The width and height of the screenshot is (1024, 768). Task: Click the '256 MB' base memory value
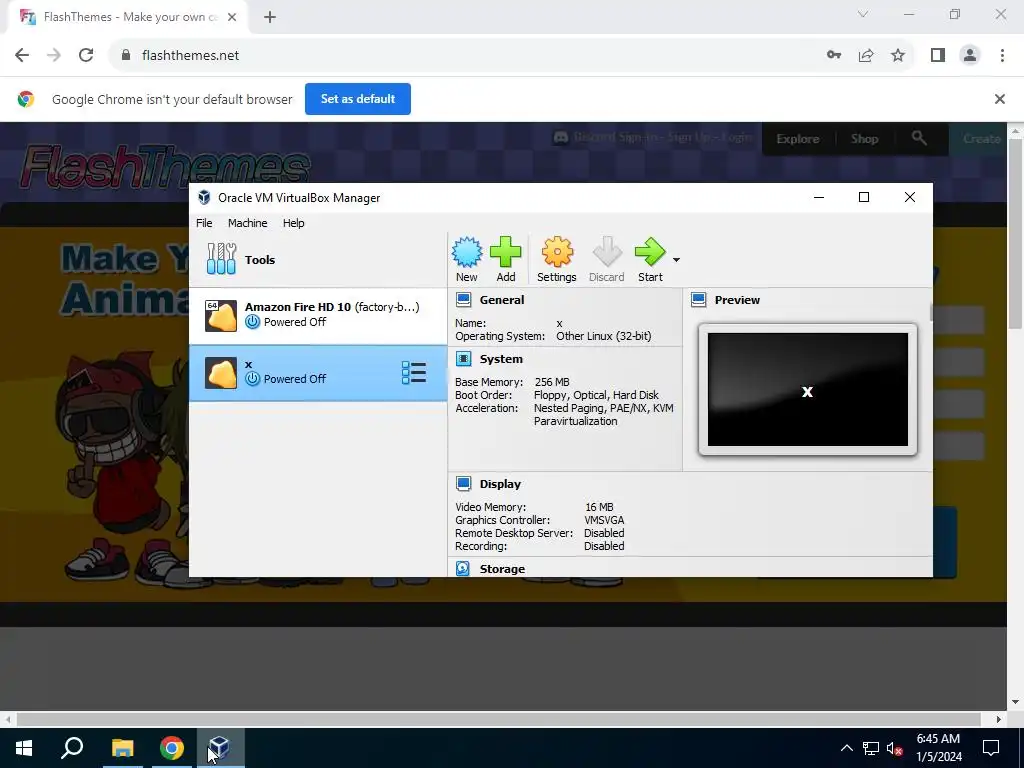[552, 382]
